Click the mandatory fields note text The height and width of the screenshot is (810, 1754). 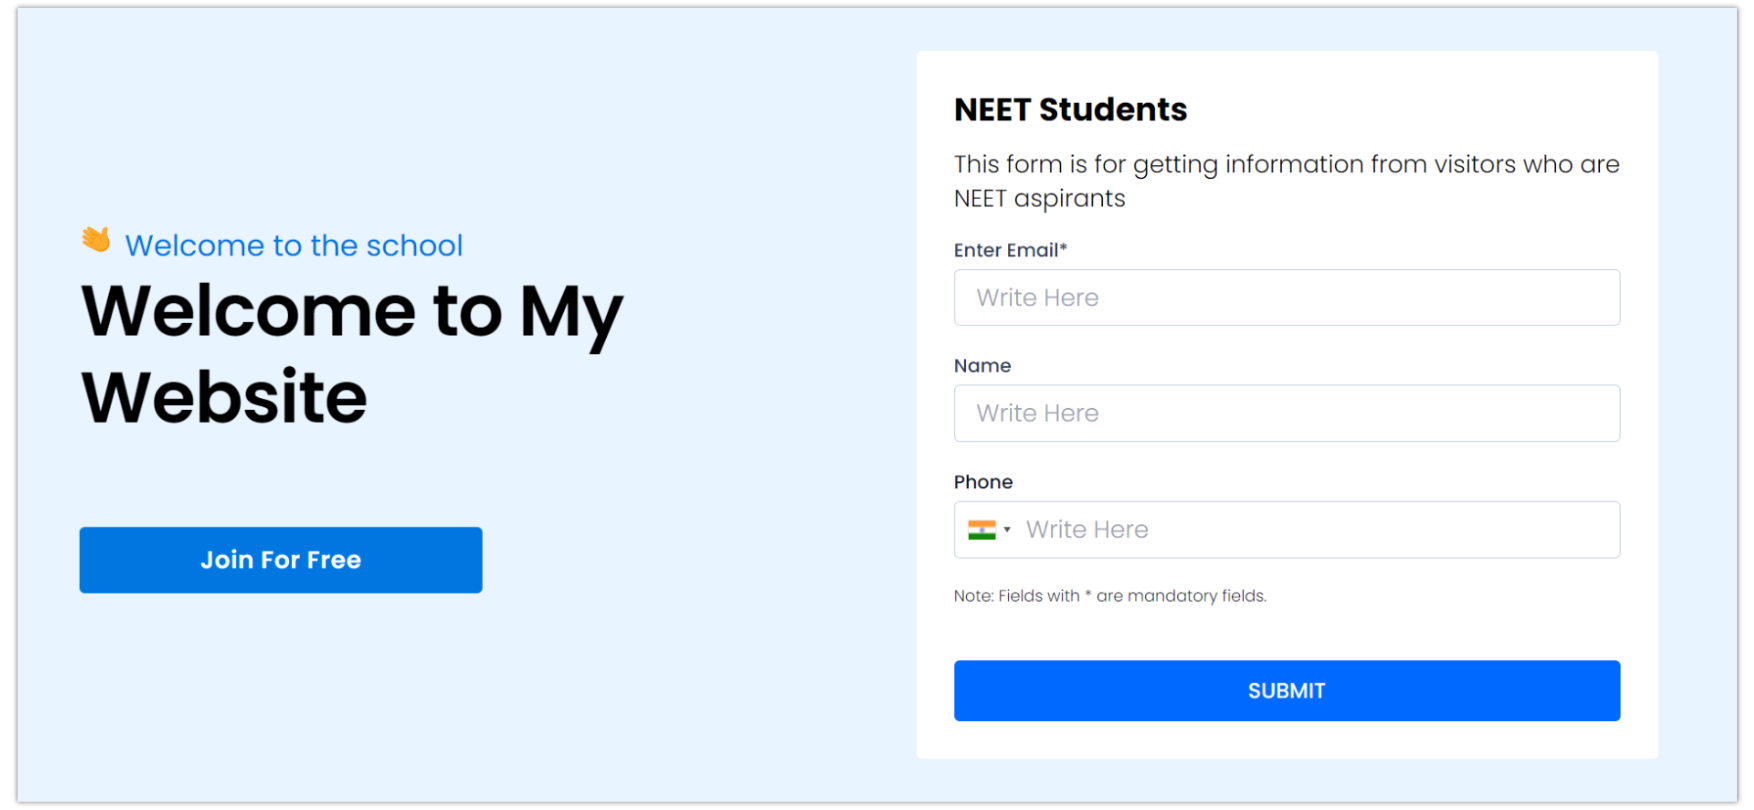click(x=1110, y=595)
